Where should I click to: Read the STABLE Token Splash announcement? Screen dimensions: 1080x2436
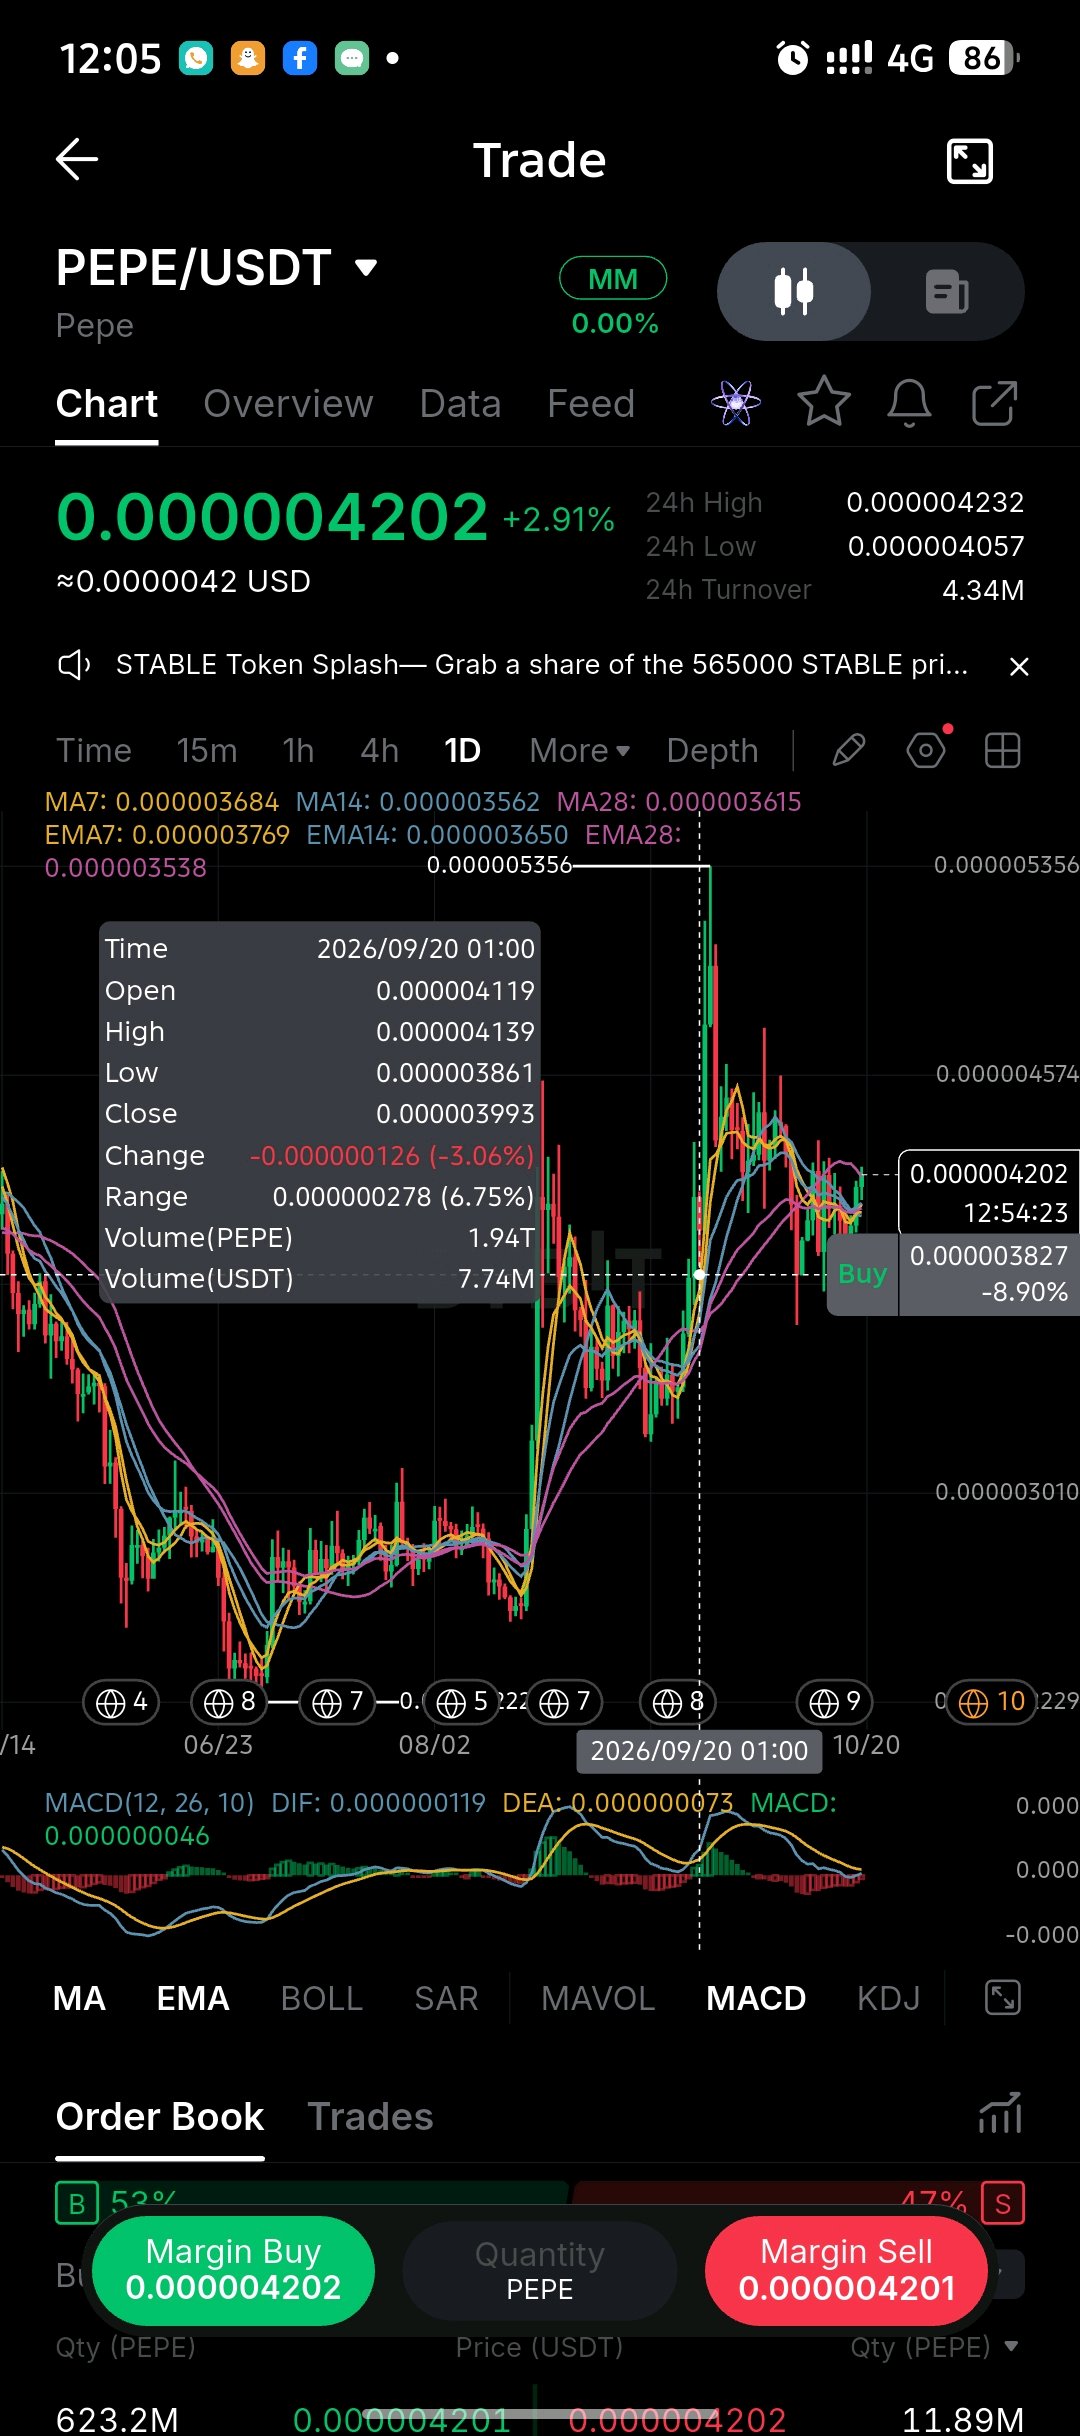(x=541, y=665)
